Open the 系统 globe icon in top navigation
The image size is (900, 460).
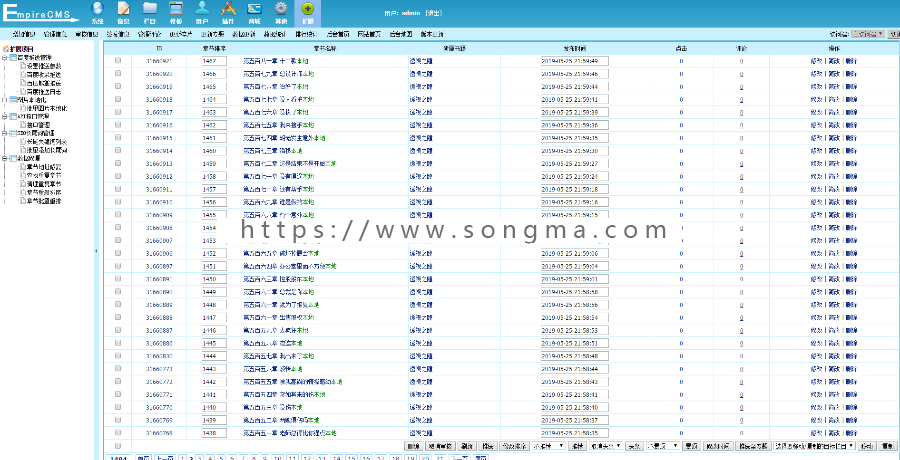tap(98, 9)
